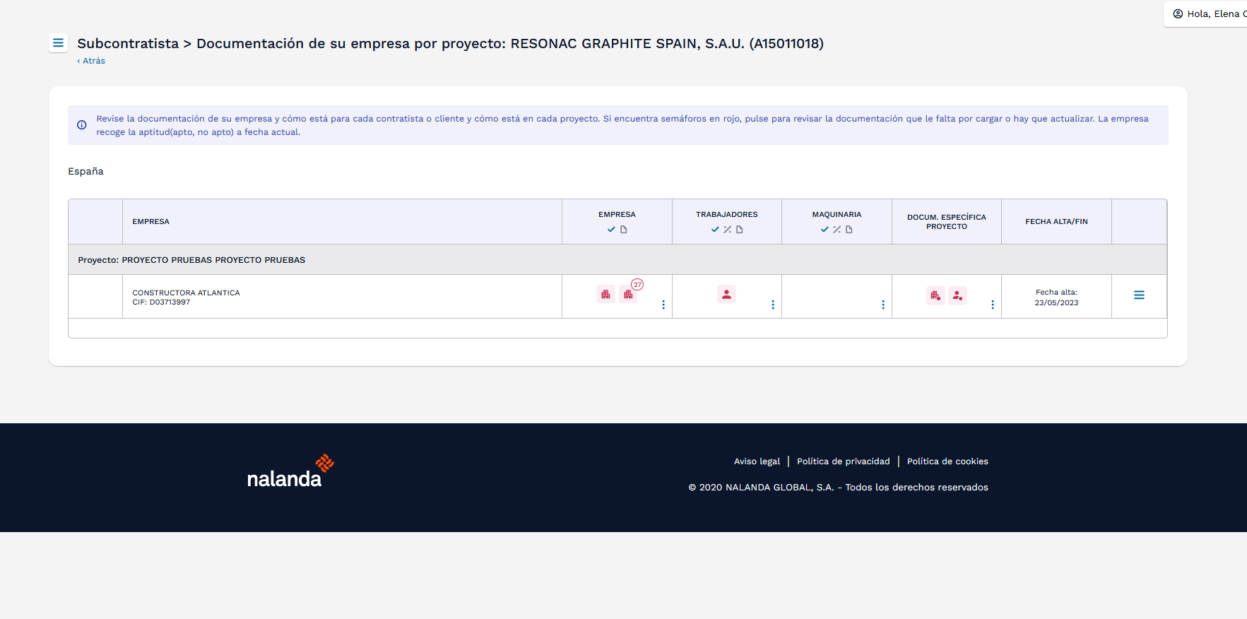The image size is (1247, 619).
Task: Click the document icon under the Maquinaria header
Action: click(849, 230)
